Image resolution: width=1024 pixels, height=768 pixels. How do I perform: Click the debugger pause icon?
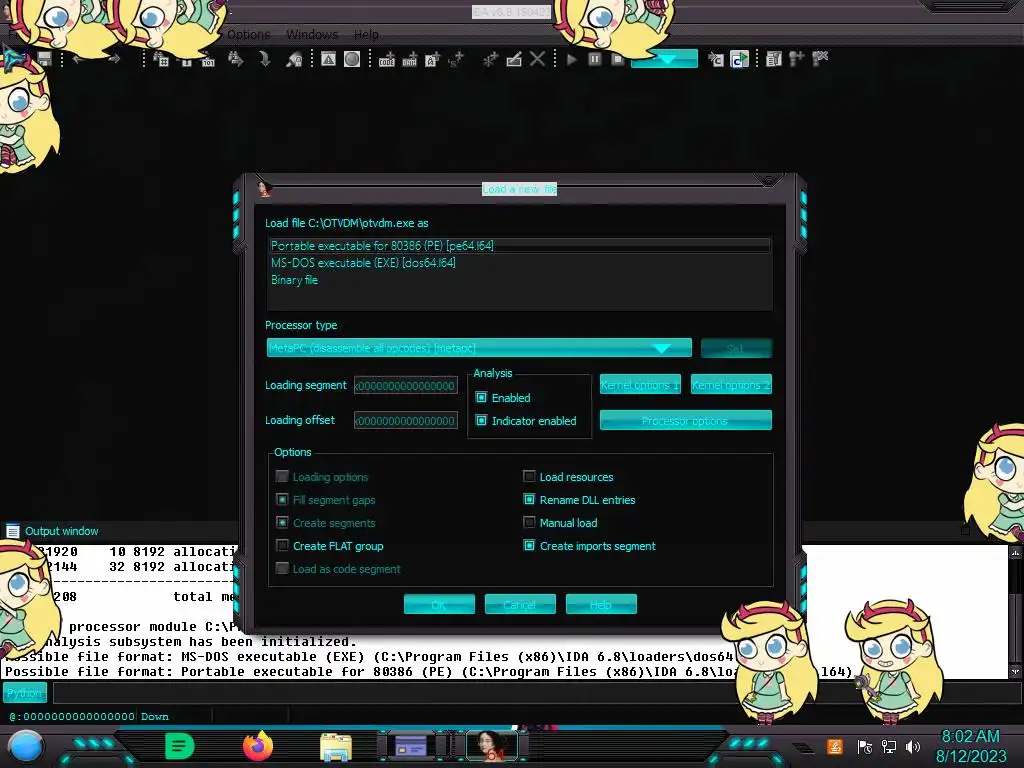tap(595, 59)
